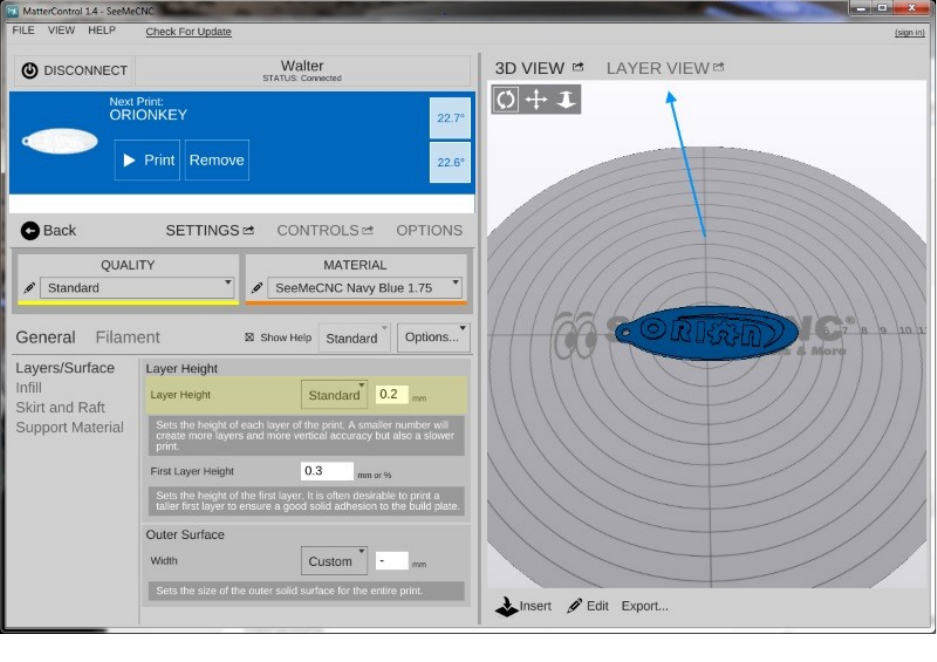Click the Disconnect power icon
The image size is (937, 662).
click(29, 71)
